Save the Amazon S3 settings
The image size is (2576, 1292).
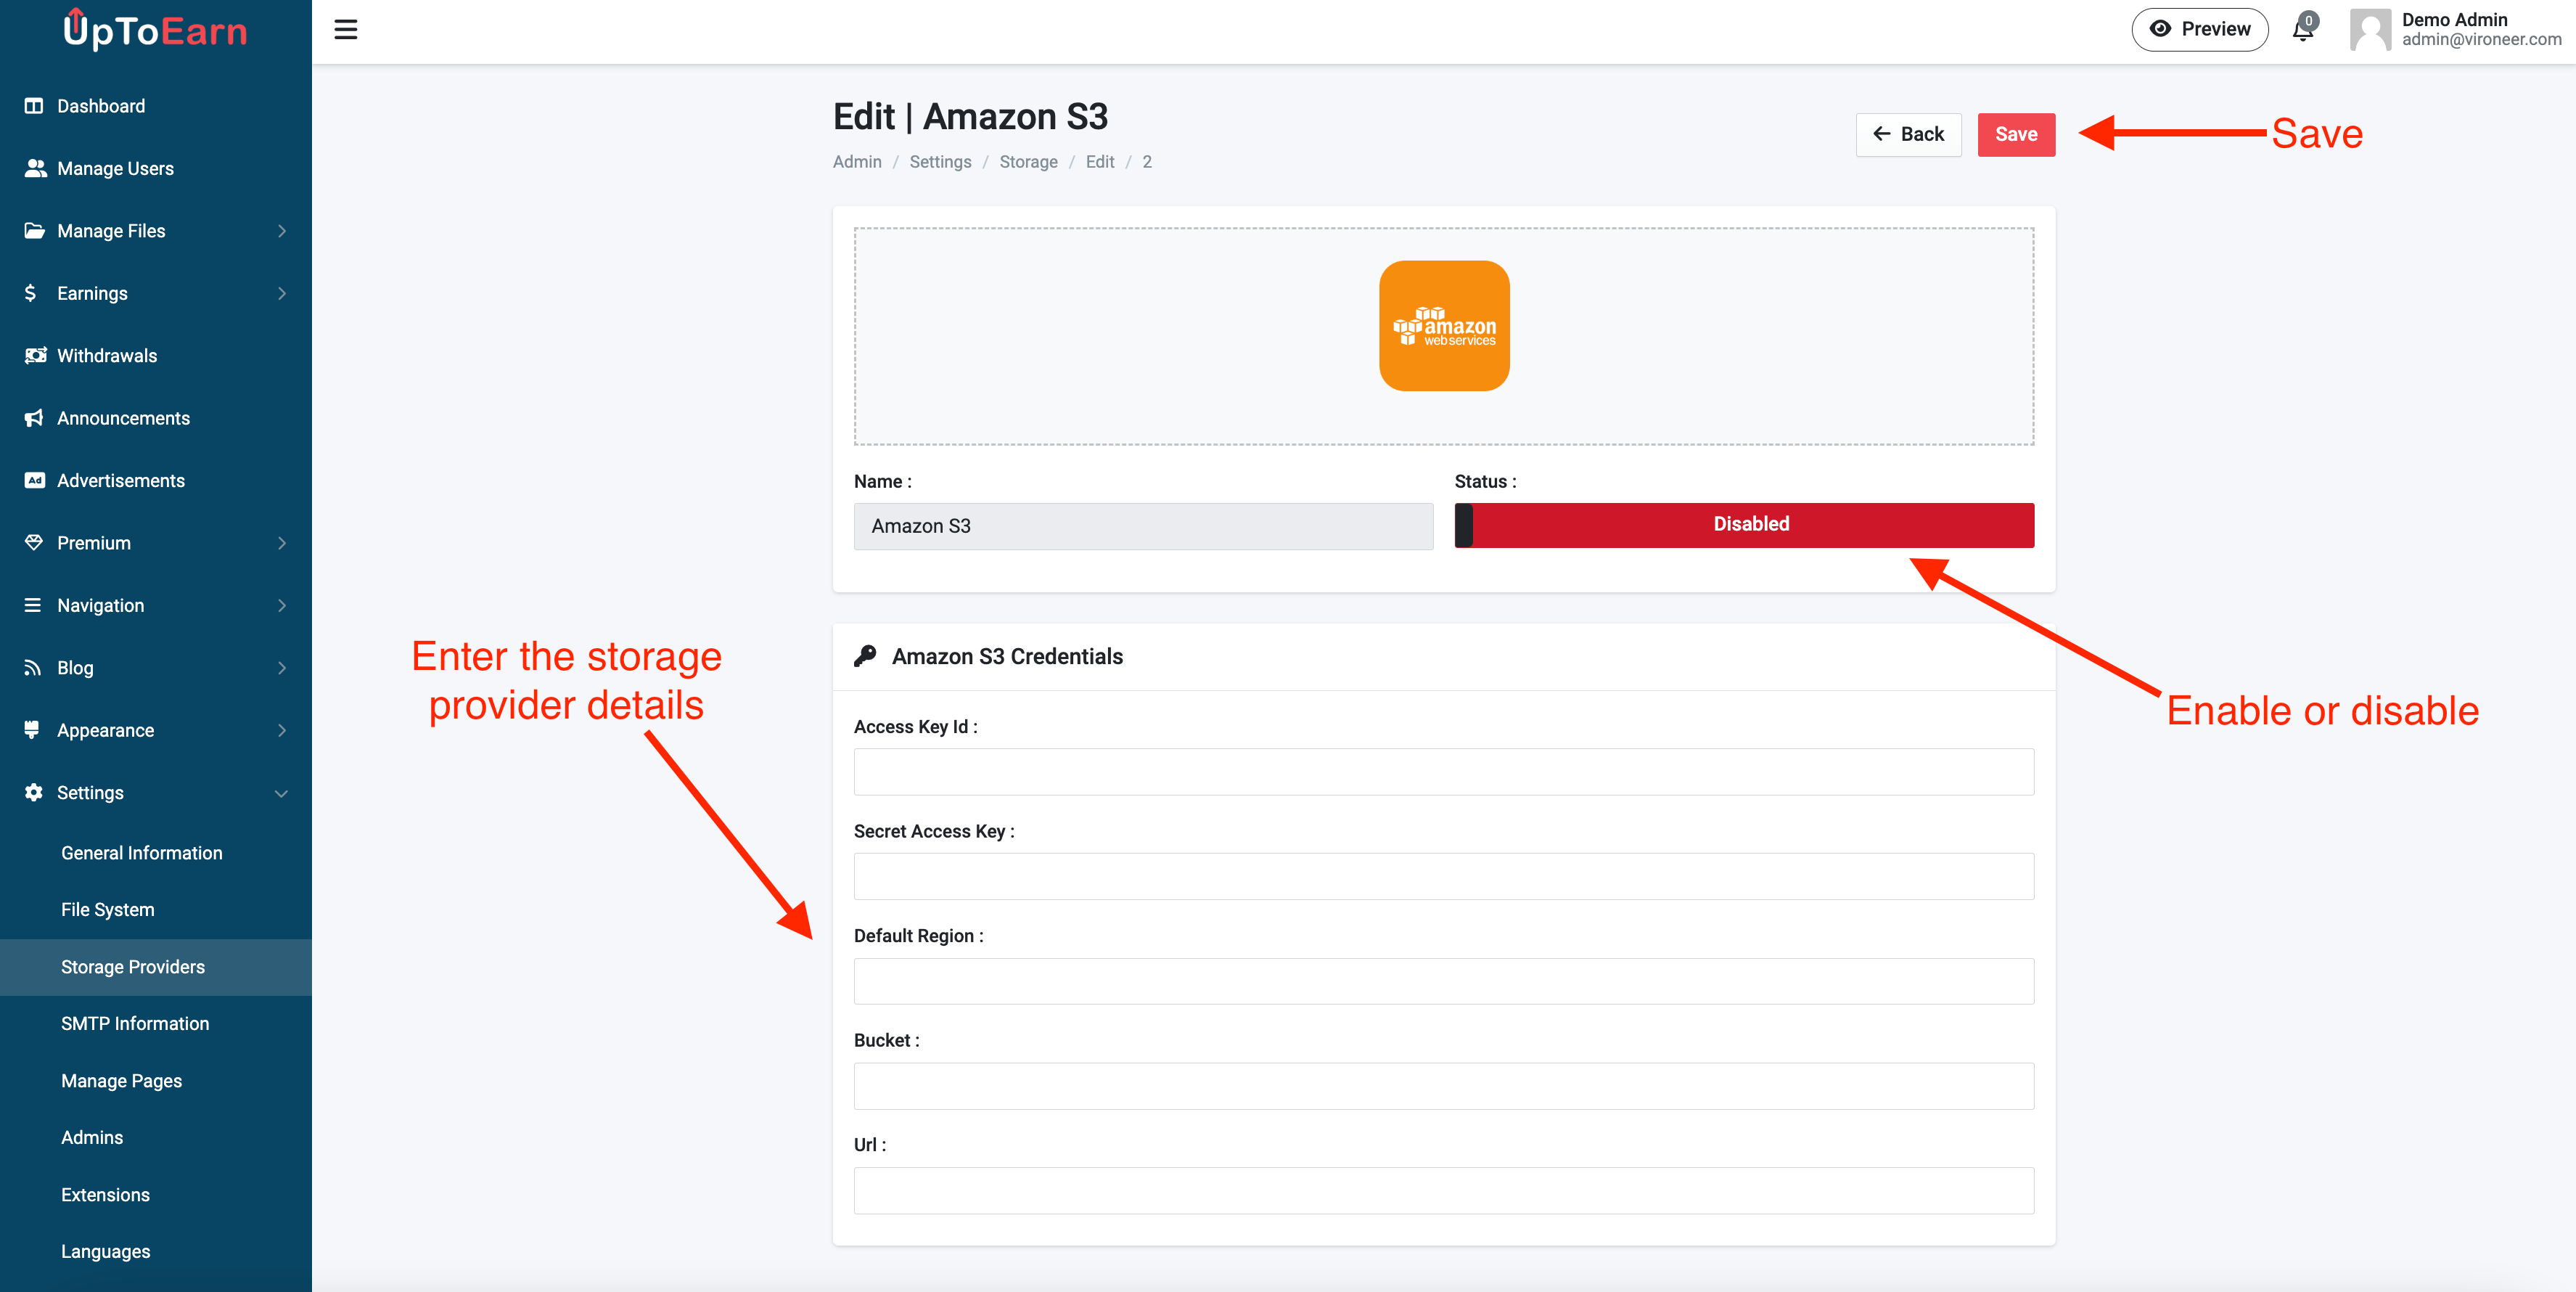pyautogui.click(x=2016, y=134)
